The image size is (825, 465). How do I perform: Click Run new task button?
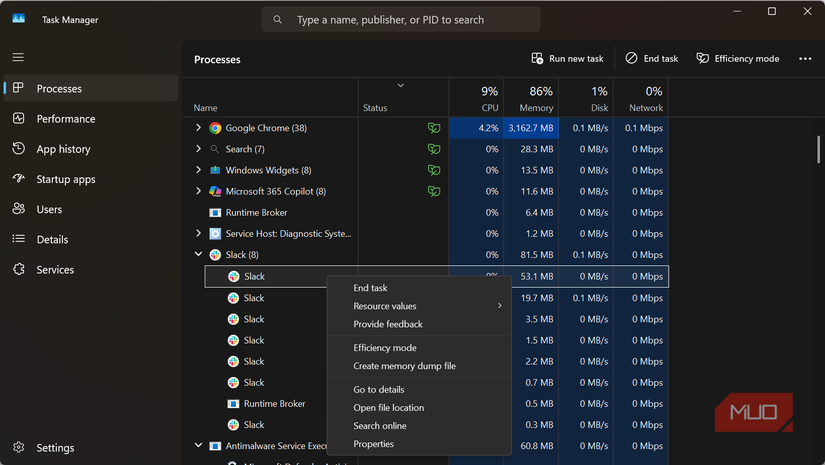click(567, 58)
